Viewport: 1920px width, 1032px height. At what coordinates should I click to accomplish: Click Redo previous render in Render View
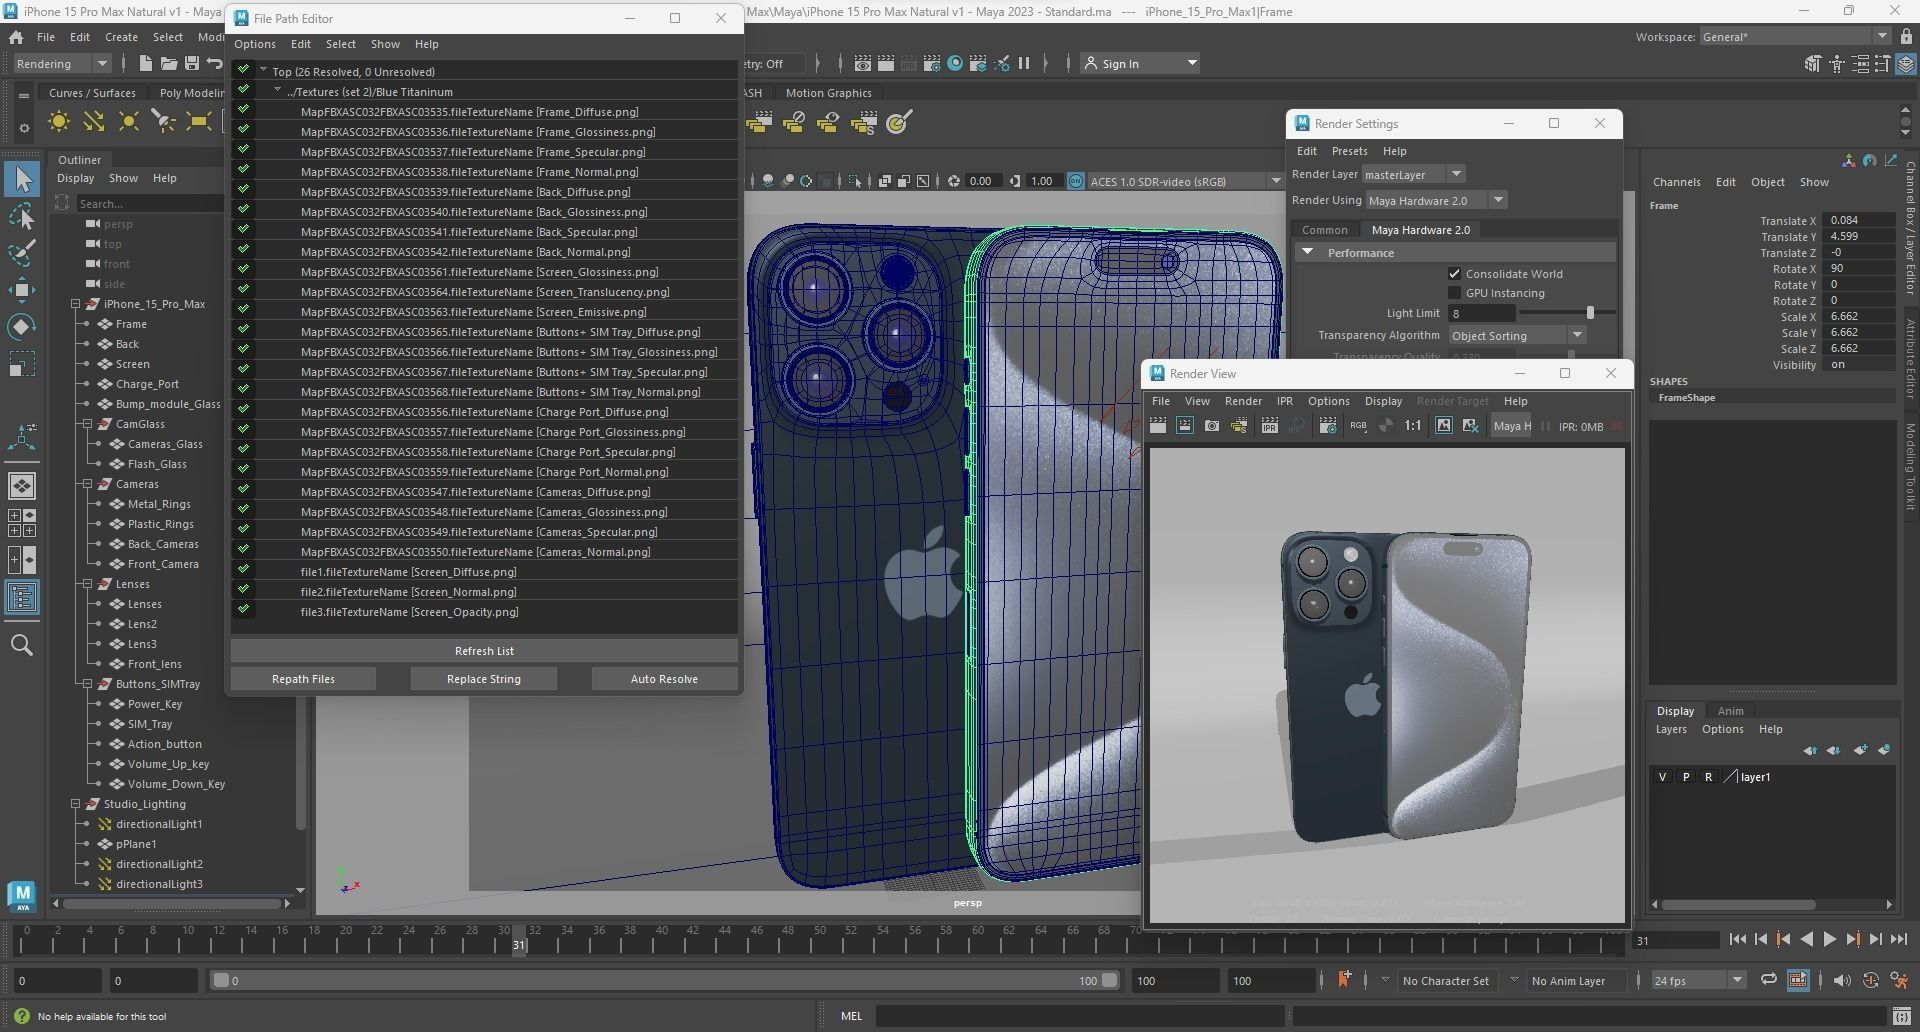coord(1158,426)
